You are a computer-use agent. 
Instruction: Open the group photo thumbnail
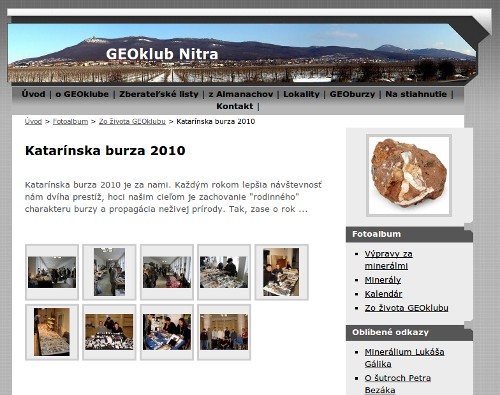pos(224,332)
